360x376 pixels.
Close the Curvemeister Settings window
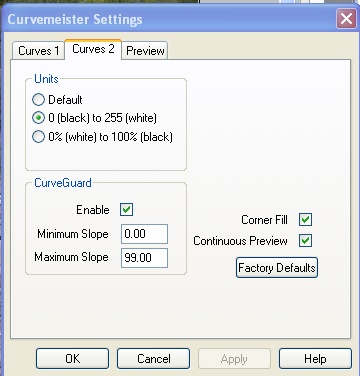point(346,19)
